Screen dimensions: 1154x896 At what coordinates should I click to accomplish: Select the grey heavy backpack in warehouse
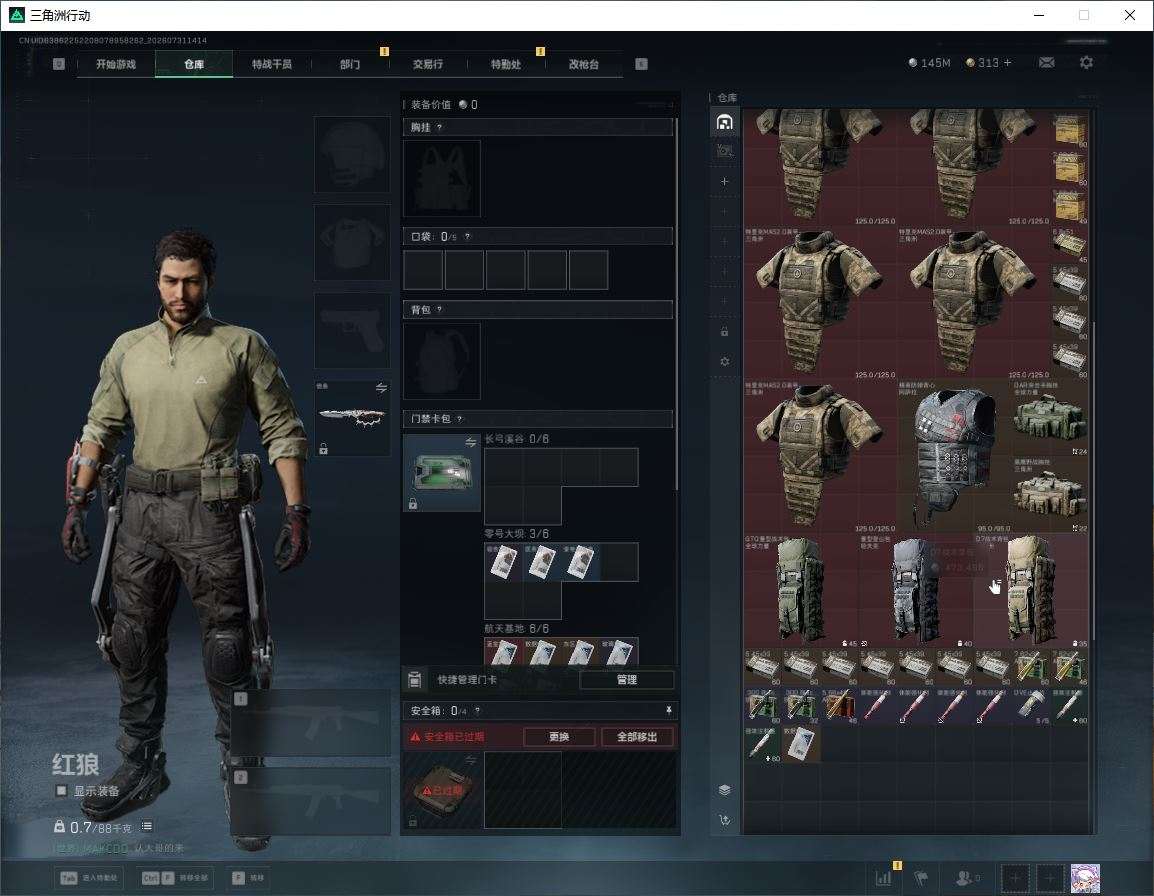tap(916, 590)
